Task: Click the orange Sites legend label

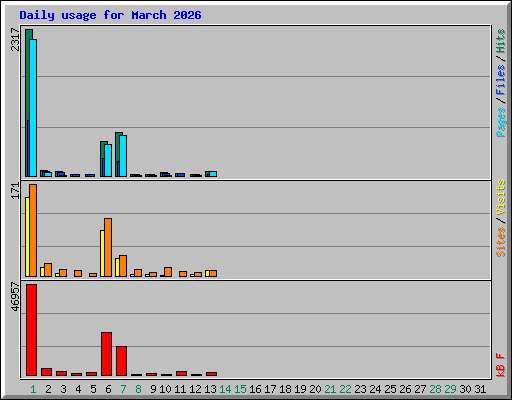Action: (501, 242)
